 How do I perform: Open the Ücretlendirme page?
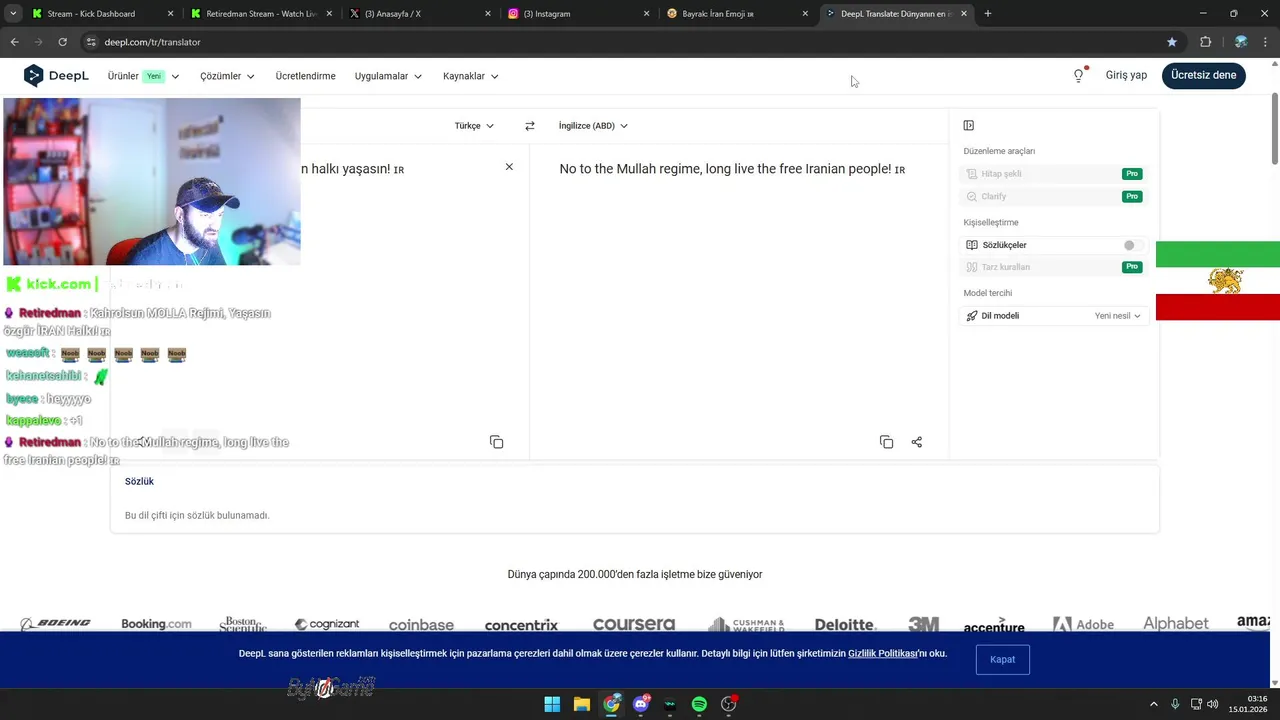tap(306, 76)
